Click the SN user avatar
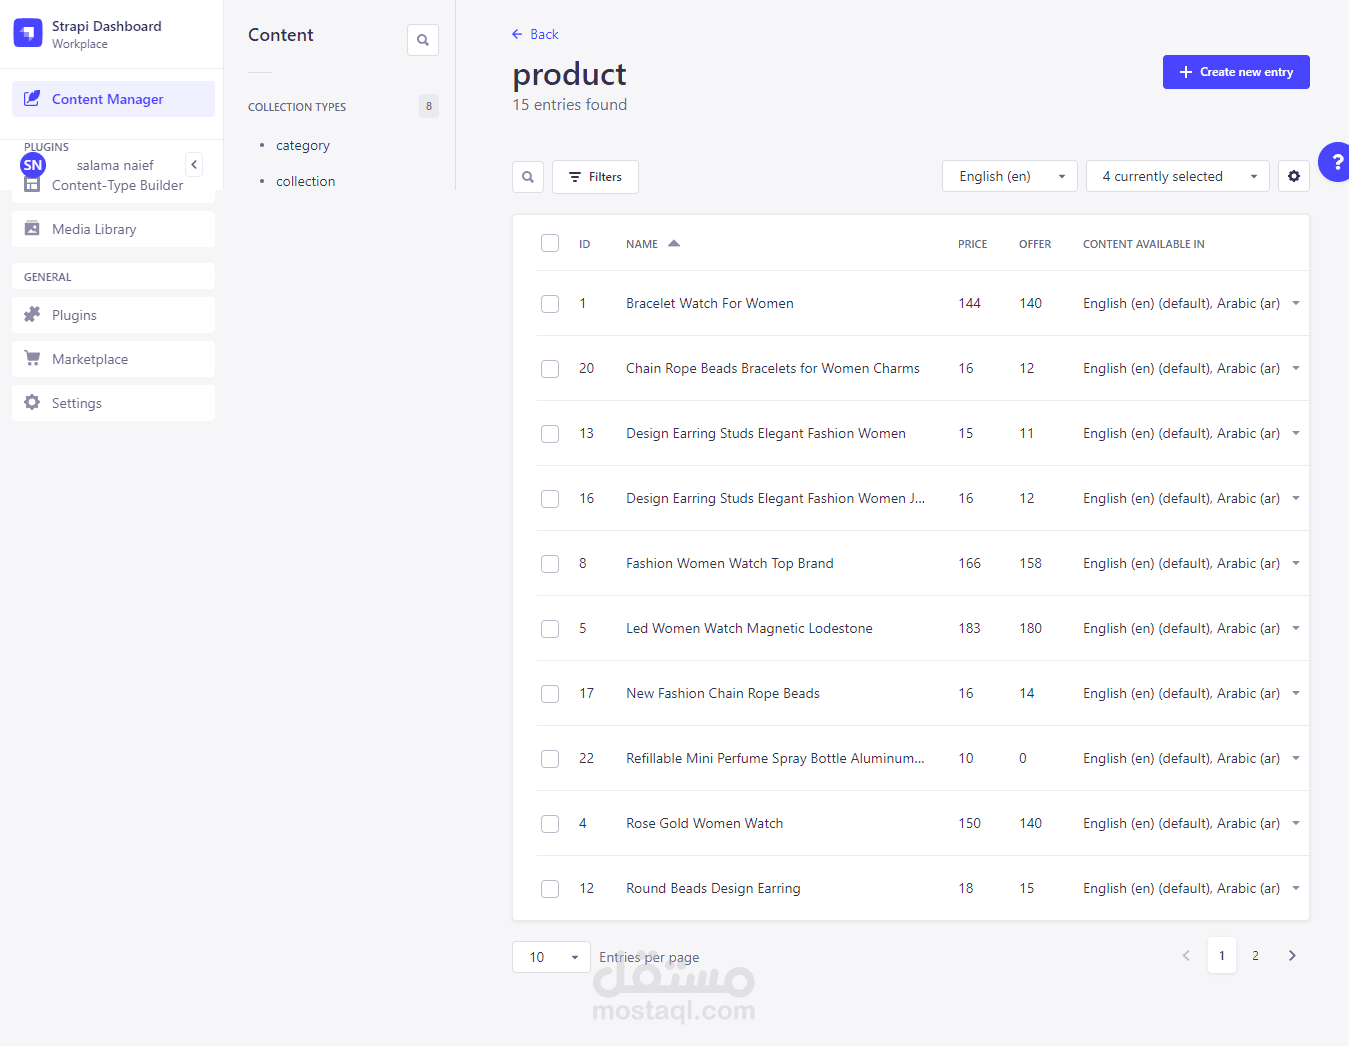This screenshot has width=1349, height=1046. pos(33,165)
